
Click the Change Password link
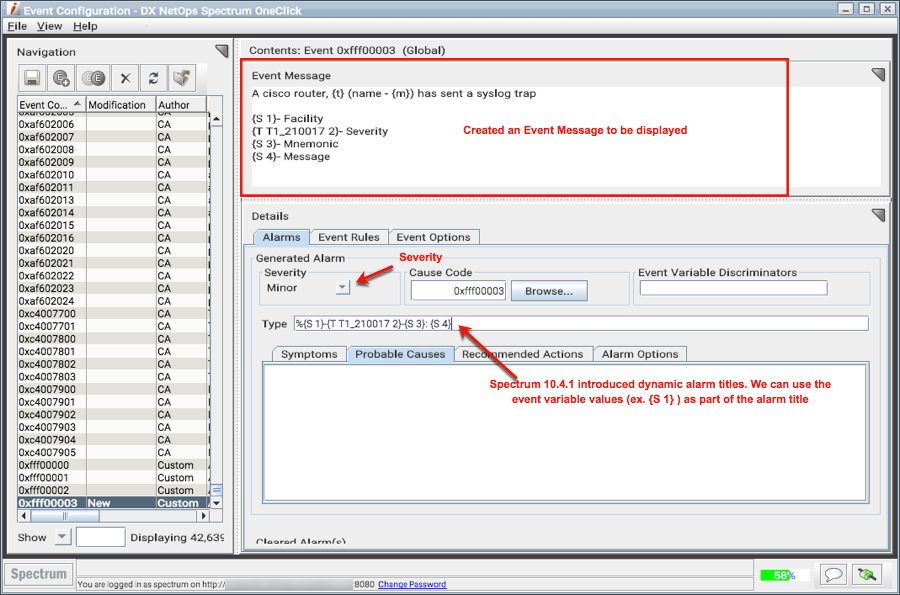tap(412, 584)
